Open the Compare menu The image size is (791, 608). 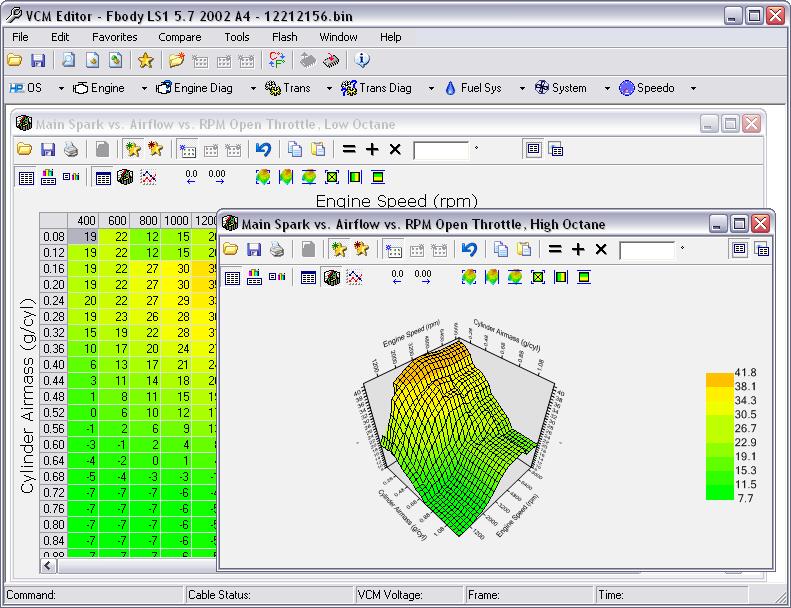click(x=179, y=37)
